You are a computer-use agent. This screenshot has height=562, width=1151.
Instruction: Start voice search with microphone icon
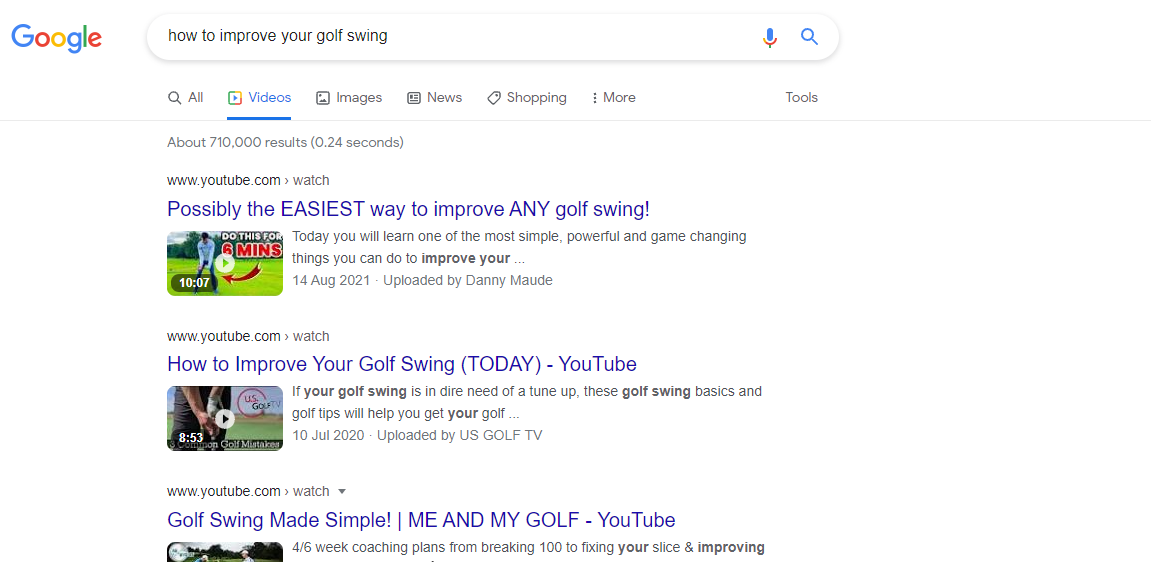(x=769, y=37)
